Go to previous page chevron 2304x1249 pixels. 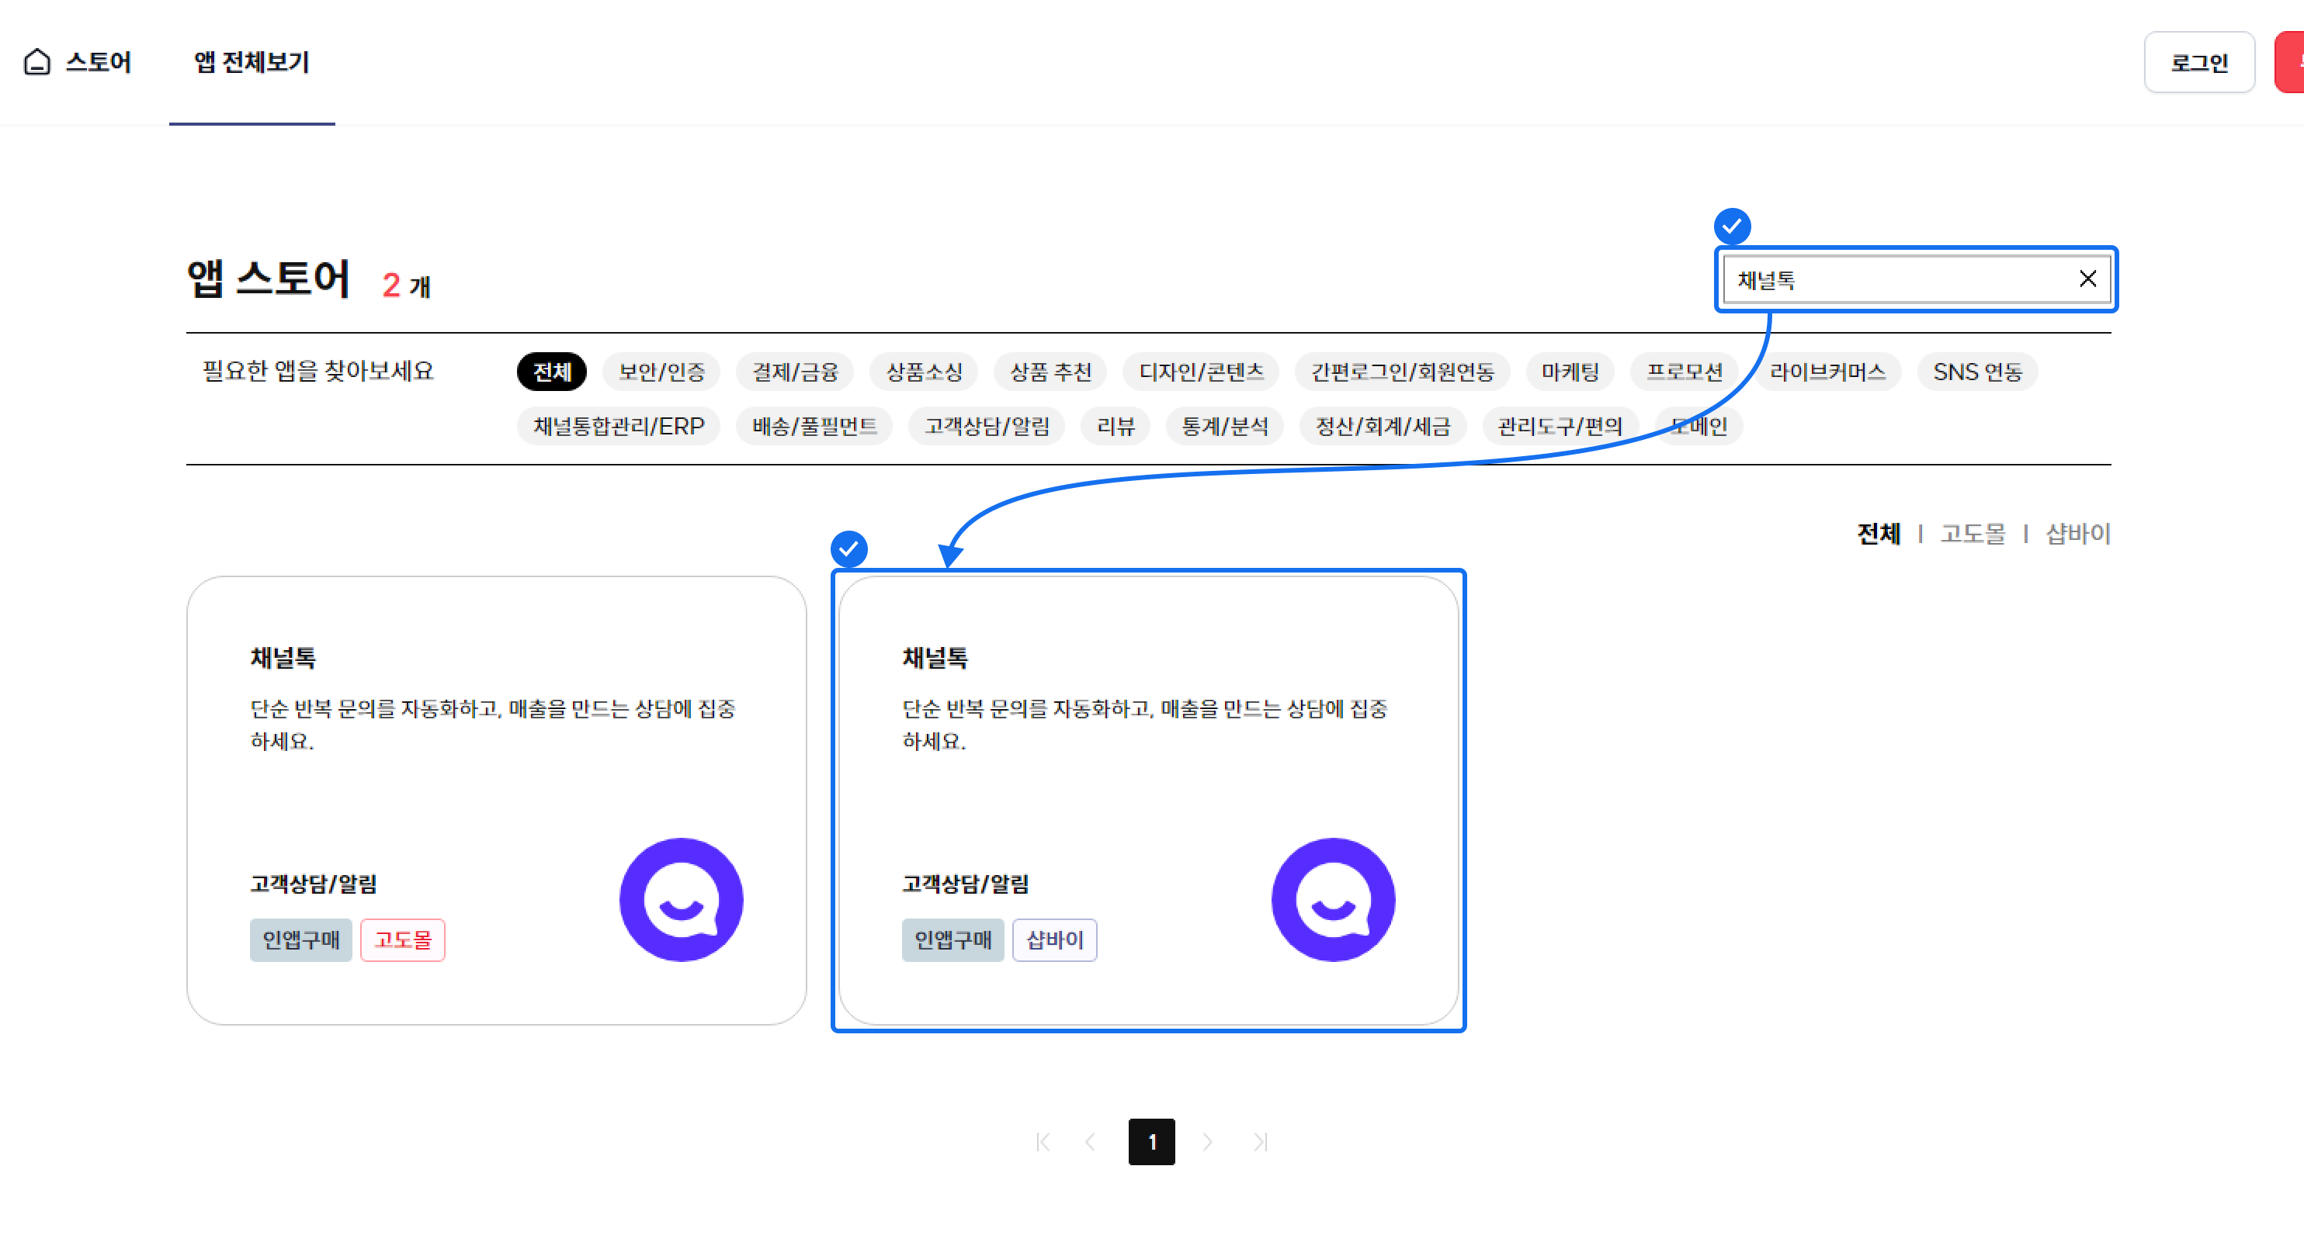pos(1090,1142)
